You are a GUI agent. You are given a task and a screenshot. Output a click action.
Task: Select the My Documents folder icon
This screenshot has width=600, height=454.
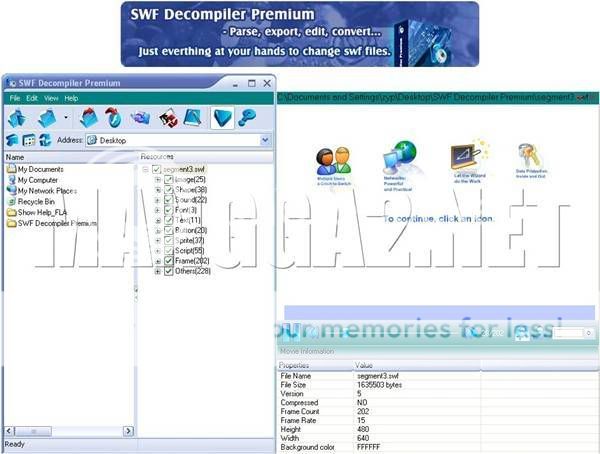pos(11,169)
